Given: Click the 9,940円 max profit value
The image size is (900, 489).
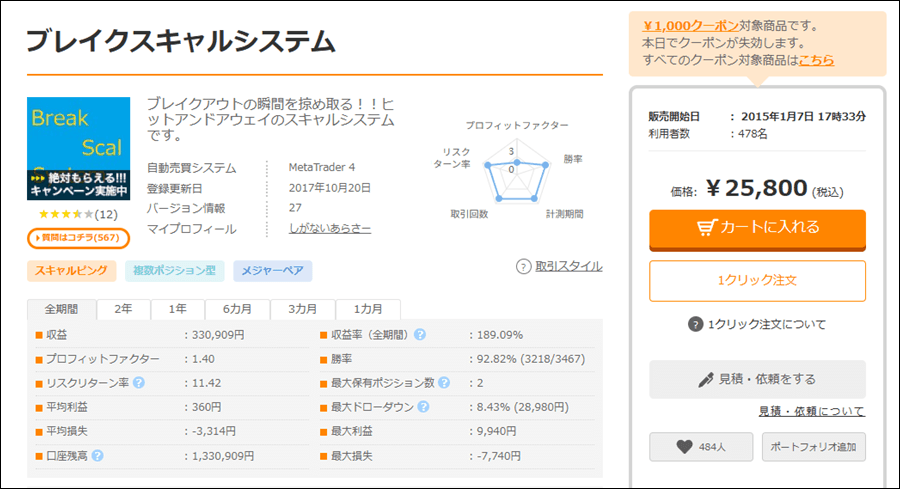Looking at the screenshot, I should click(496, 431).
